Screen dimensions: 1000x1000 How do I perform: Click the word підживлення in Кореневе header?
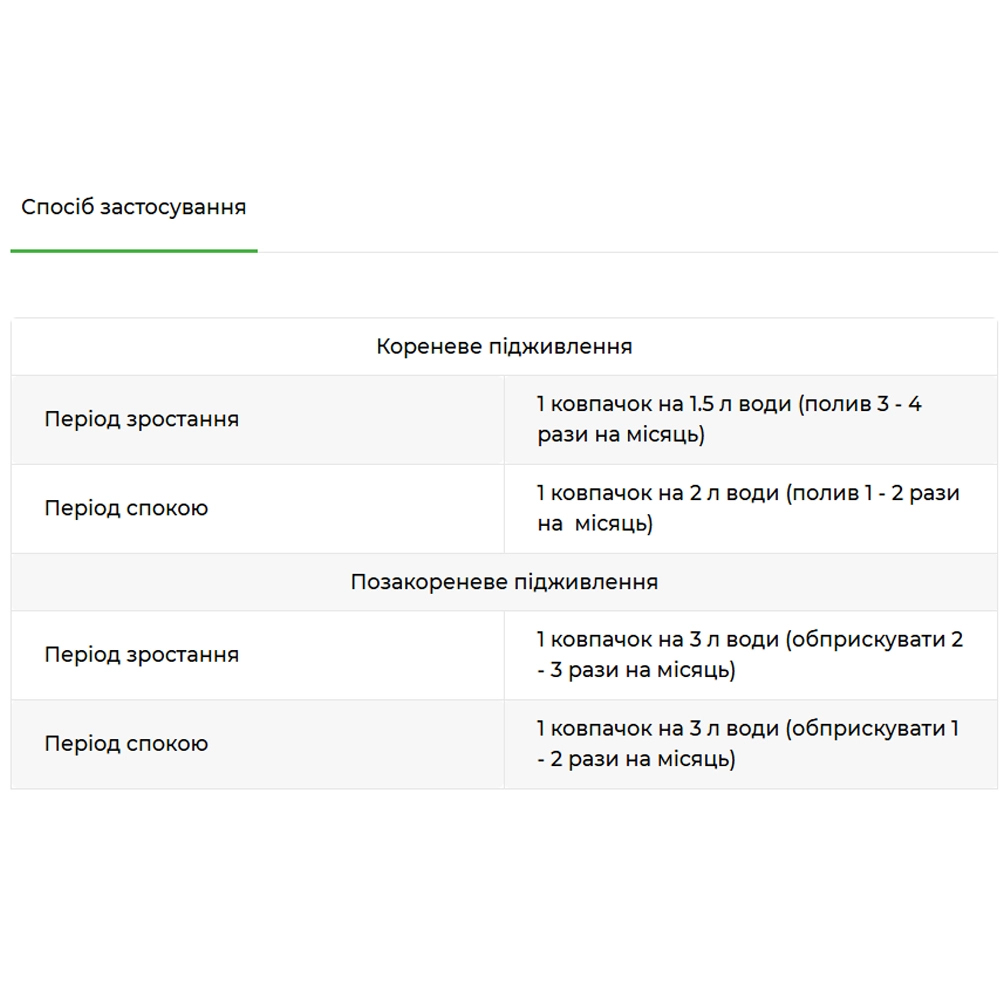[x=561, y=347]
